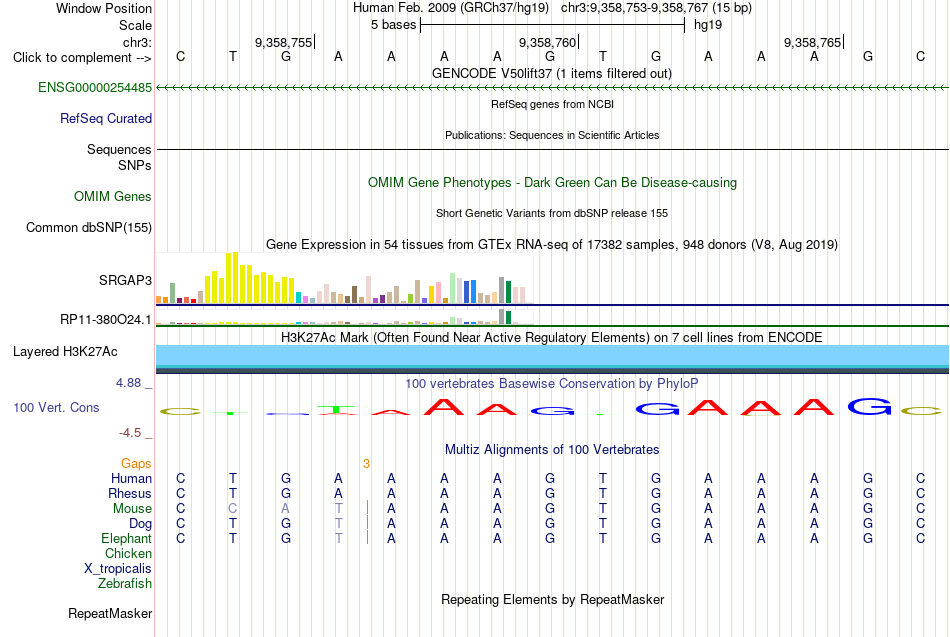
Task: Click the 'Click to complement -->' label
Action: [x=82, y=58]
